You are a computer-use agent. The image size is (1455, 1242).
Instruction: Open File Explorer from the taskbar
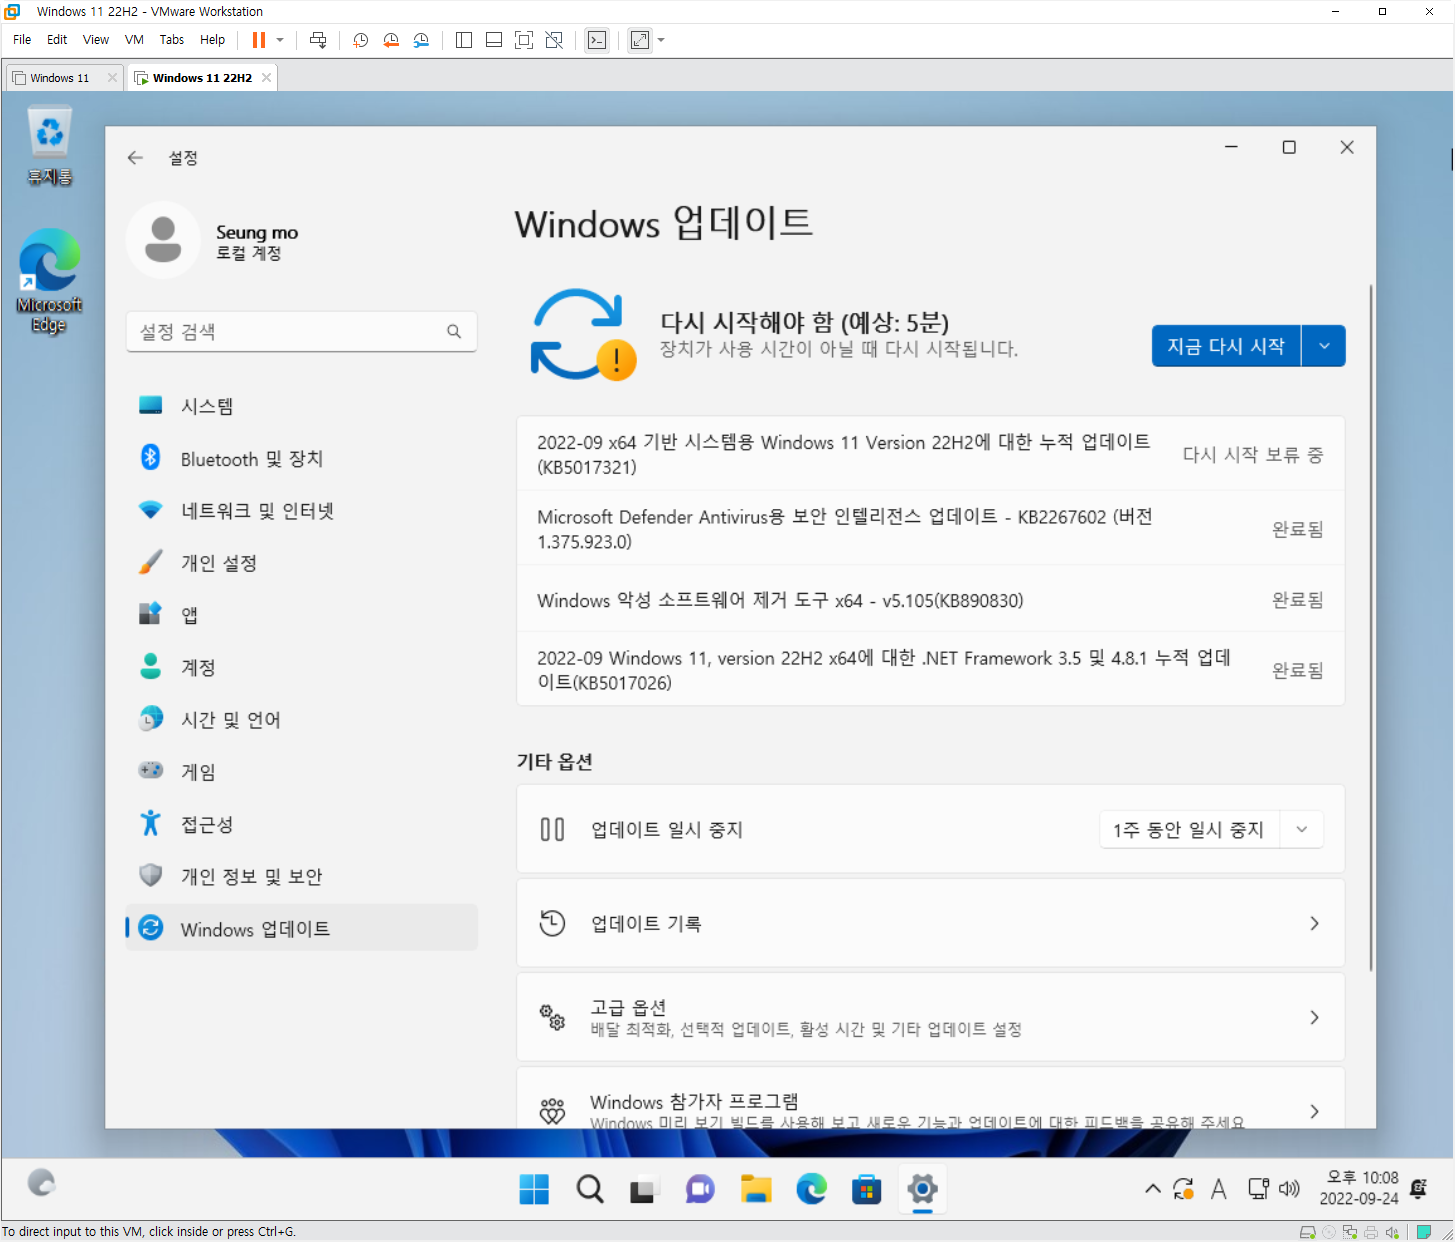click(x=756, y=1189)
